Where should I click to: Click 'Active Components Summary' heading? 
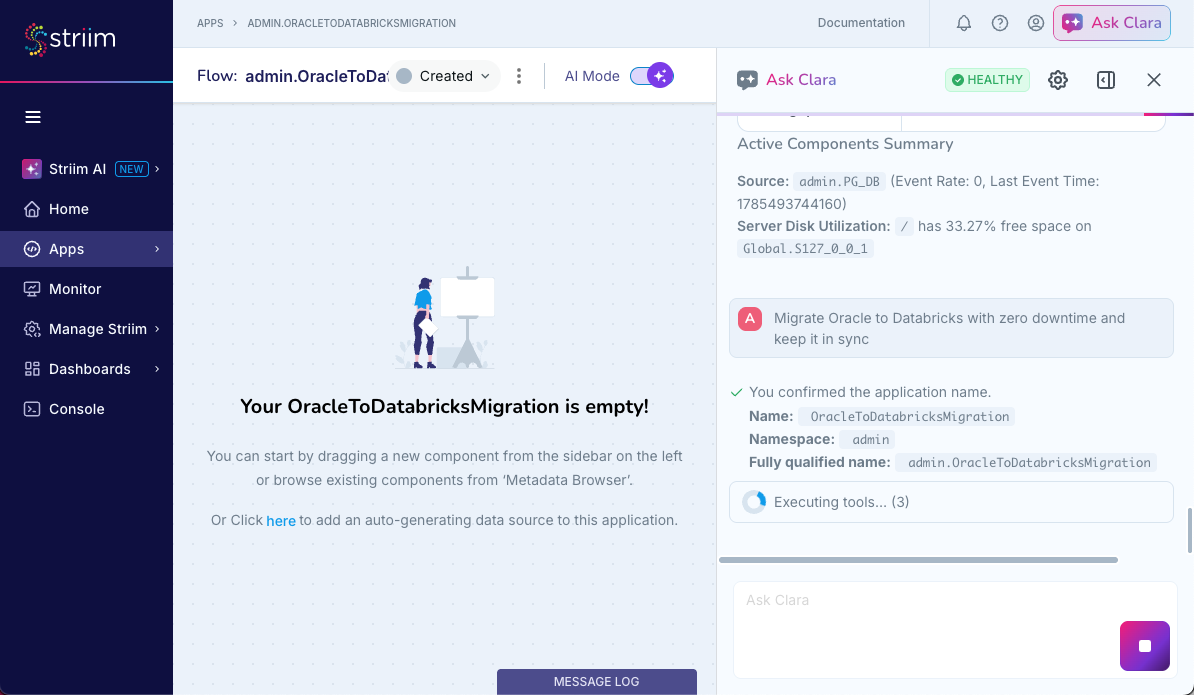point(845,144)
